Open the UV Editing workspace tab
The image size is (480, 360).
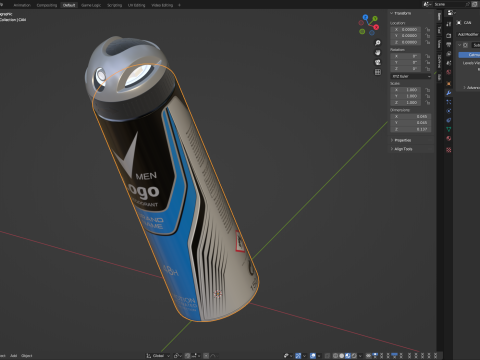[137, 5]
